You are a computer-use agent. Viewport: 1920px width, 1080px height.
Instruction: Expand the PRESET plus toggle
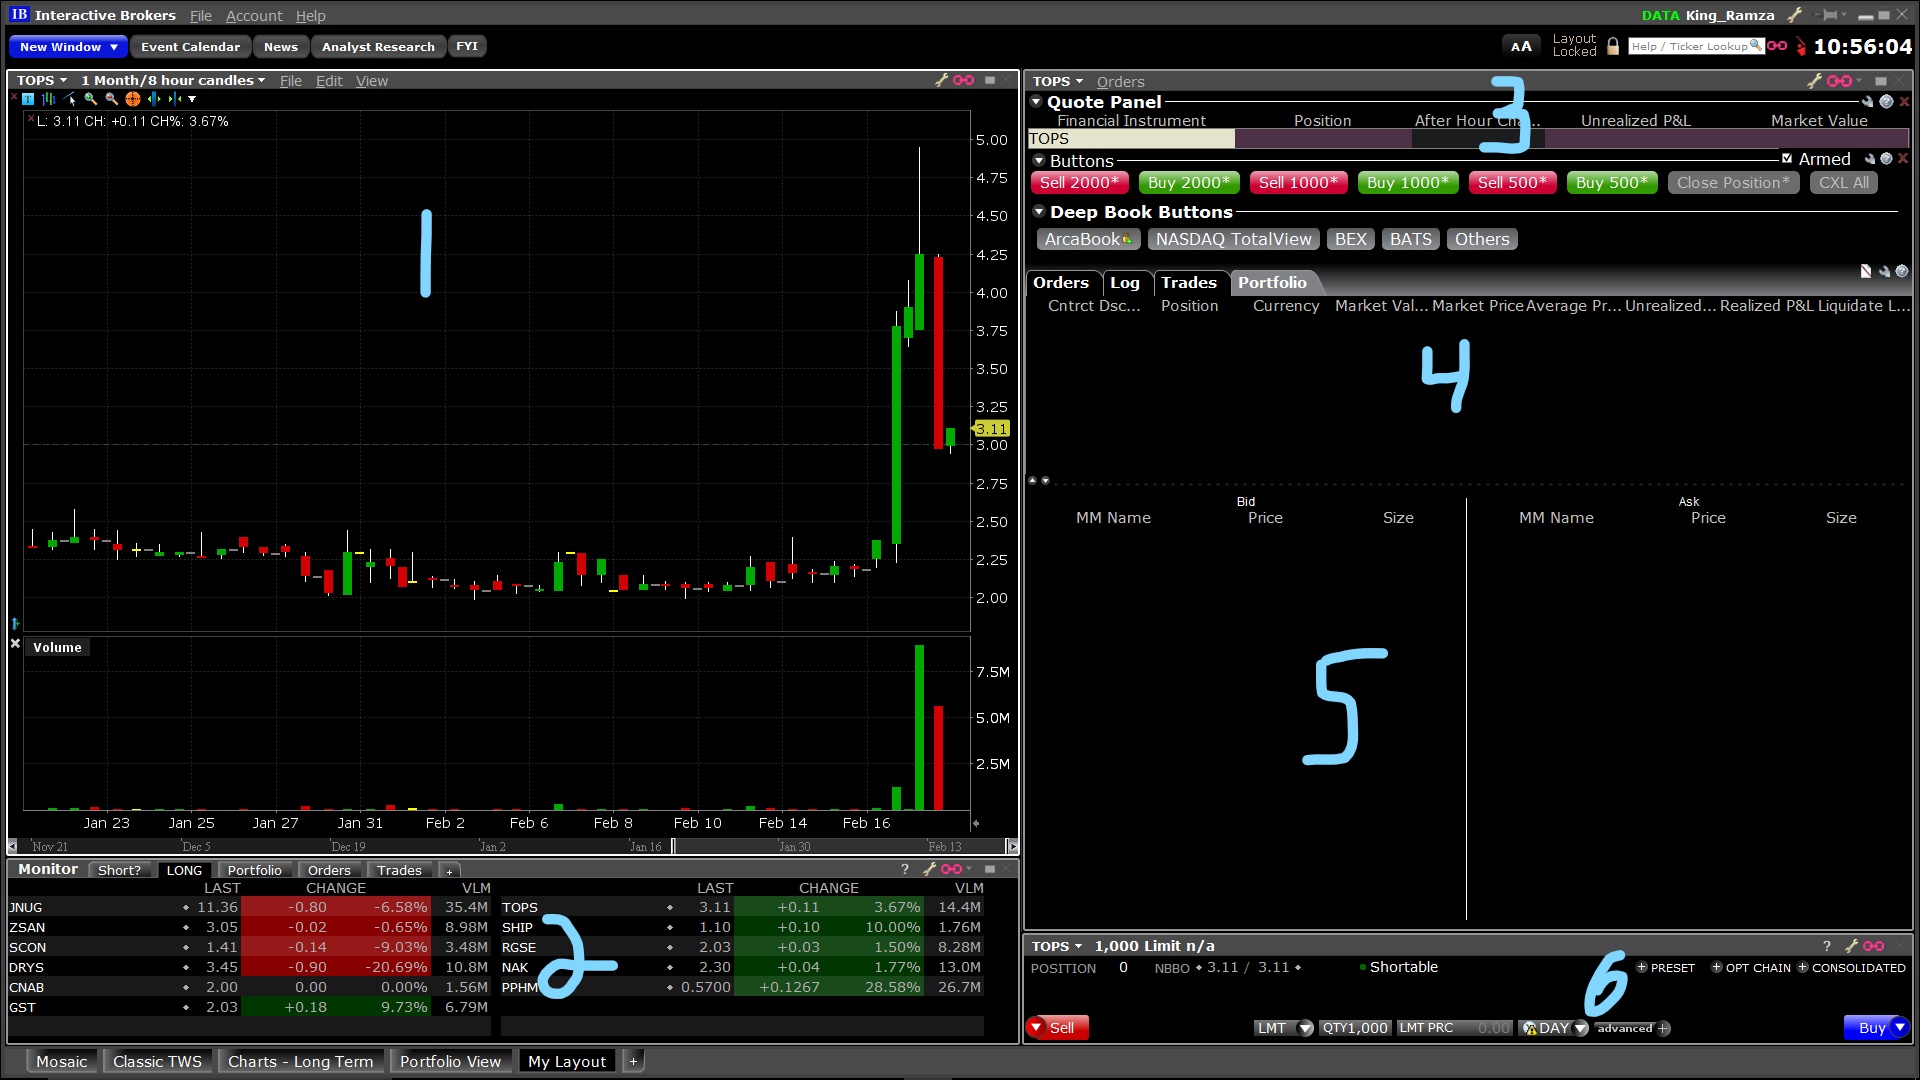[1642, 967]
